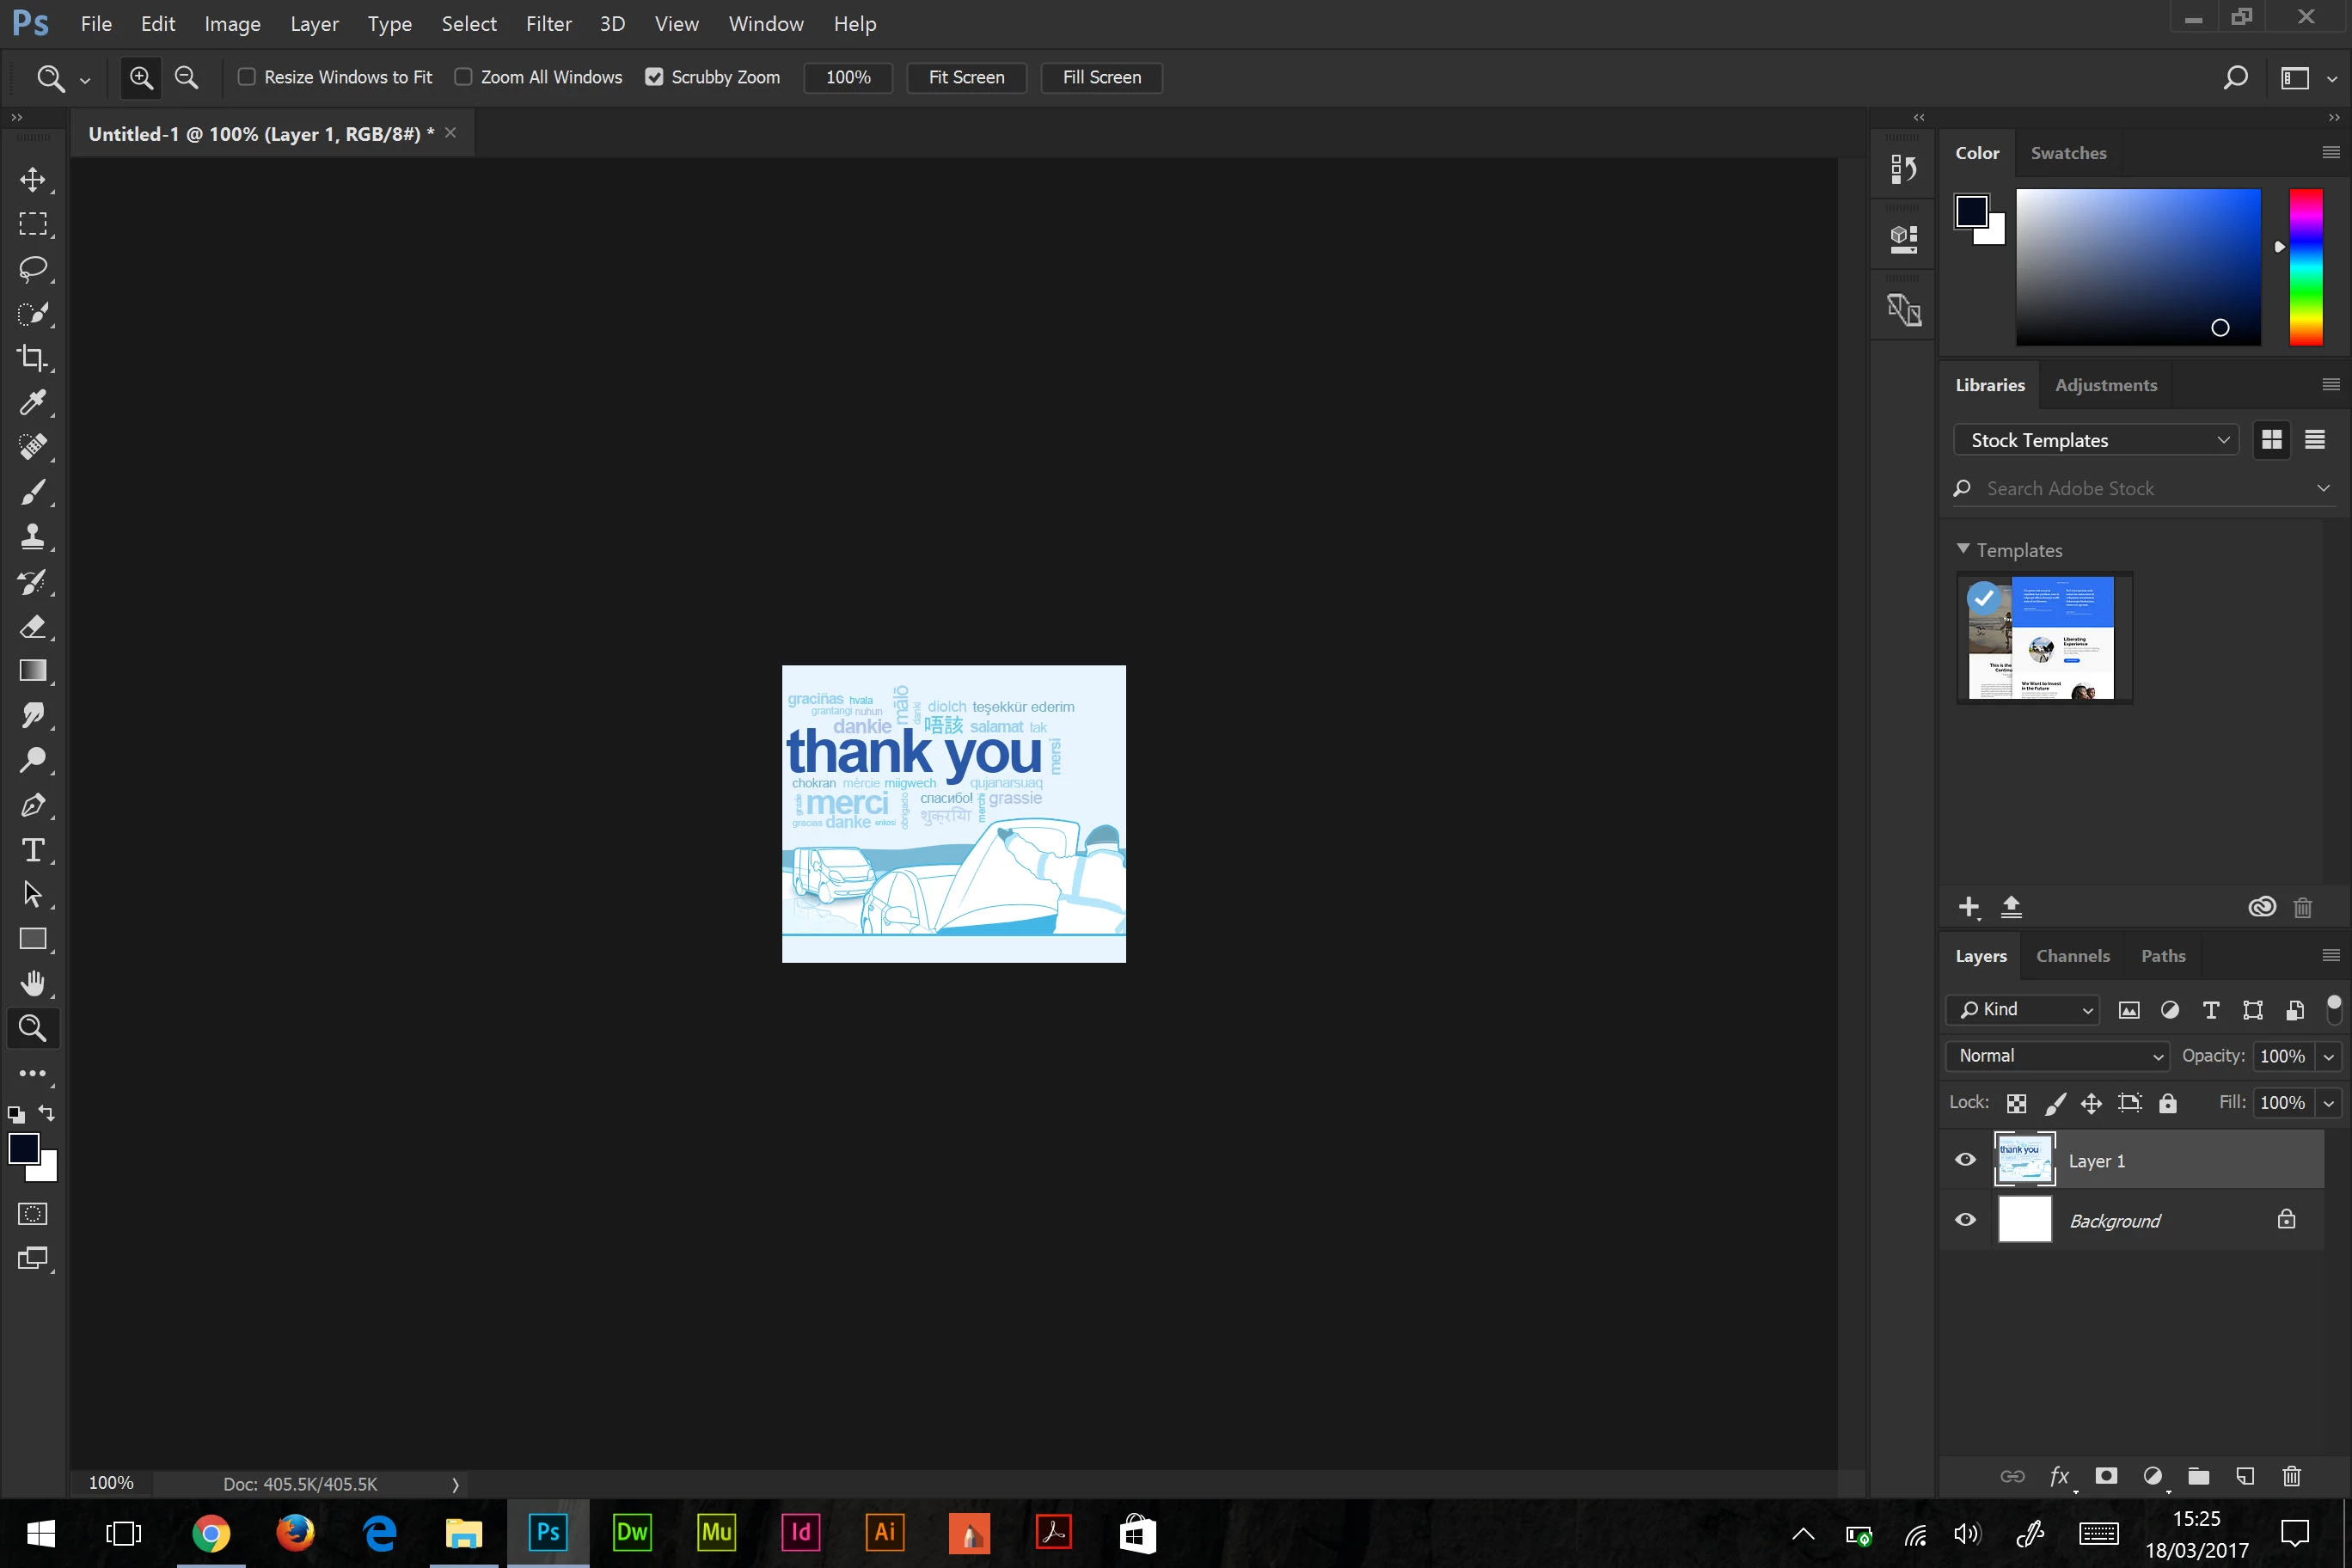Image resolution: width=2352 pixels, height=1568 pixels.
Task: Select the Move tool
Action: 32,180
